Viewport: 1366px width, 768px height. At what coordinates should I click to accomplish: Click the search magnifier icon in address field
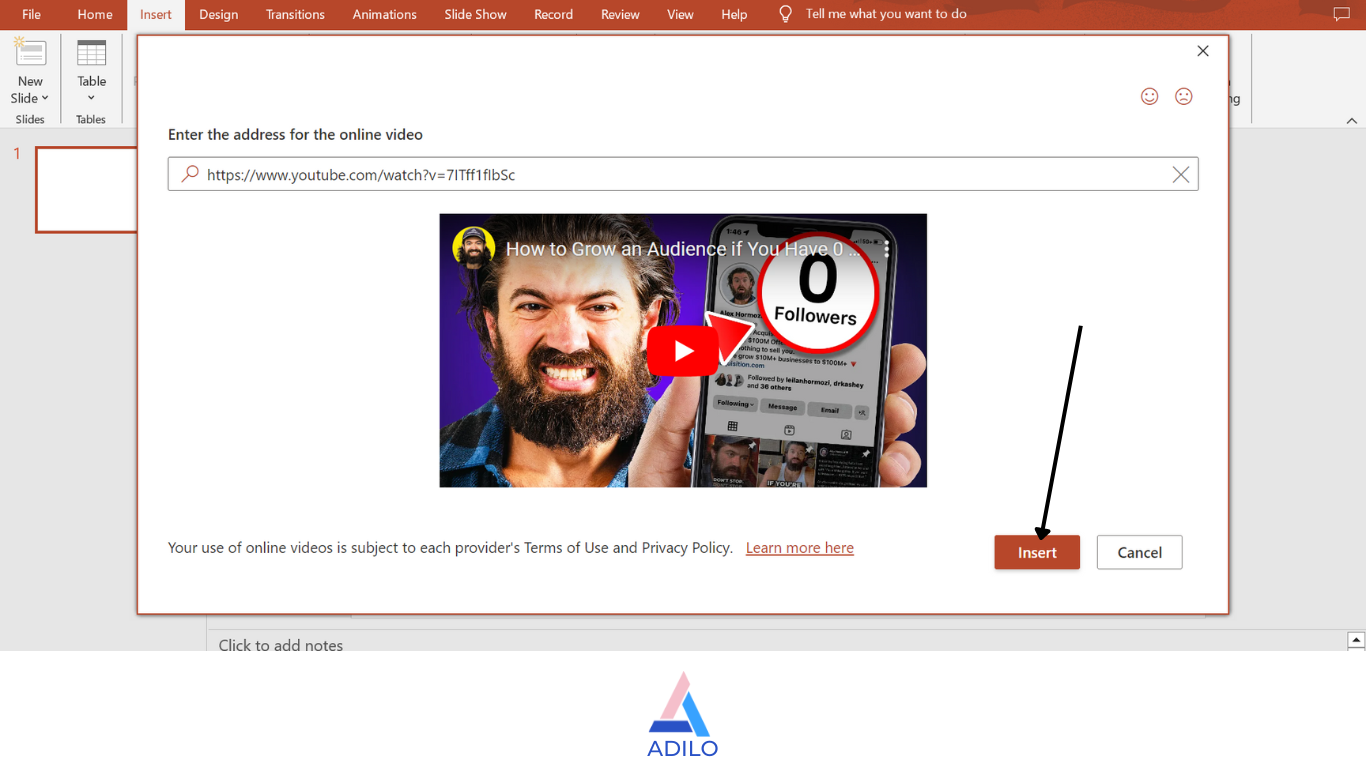[x=190, y=174]
